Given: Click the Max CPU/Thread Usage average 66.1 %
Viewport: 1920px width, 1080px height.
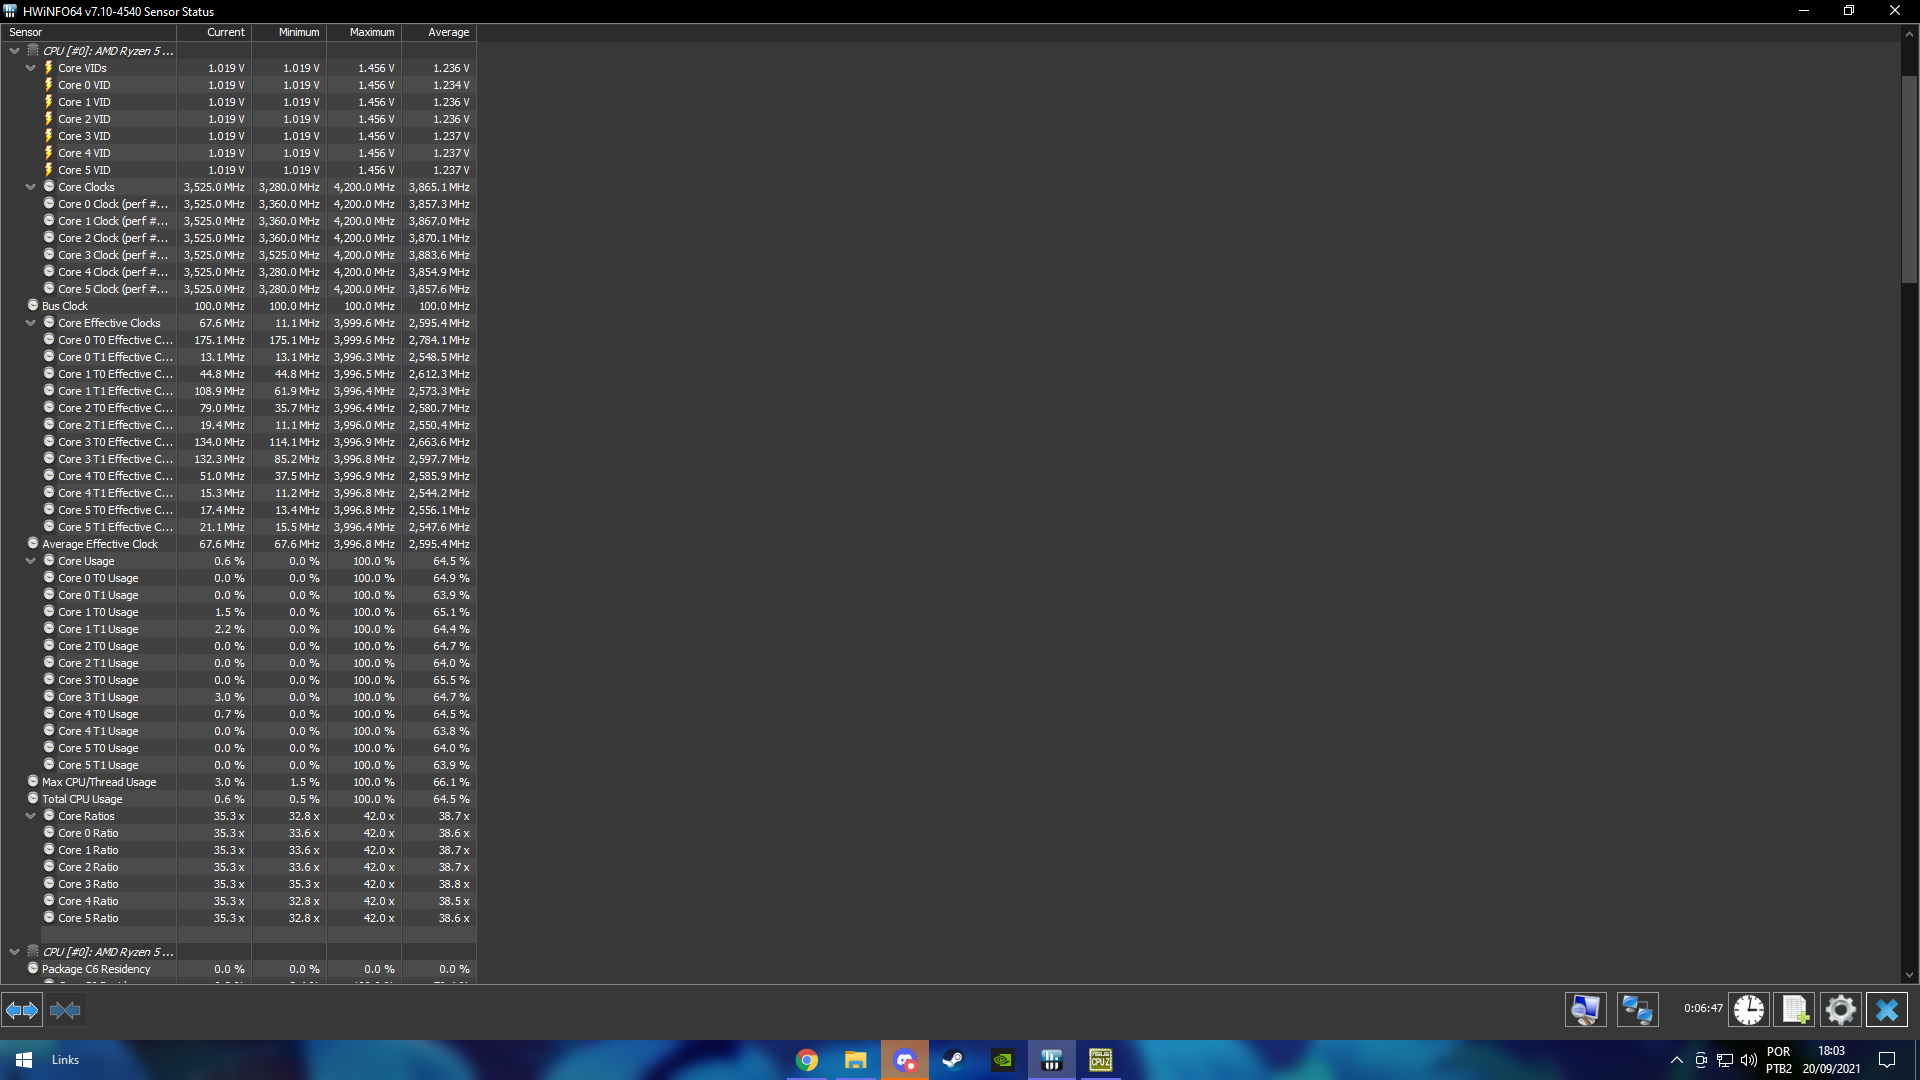Looking at the screenshot, I should coord(451,782).
